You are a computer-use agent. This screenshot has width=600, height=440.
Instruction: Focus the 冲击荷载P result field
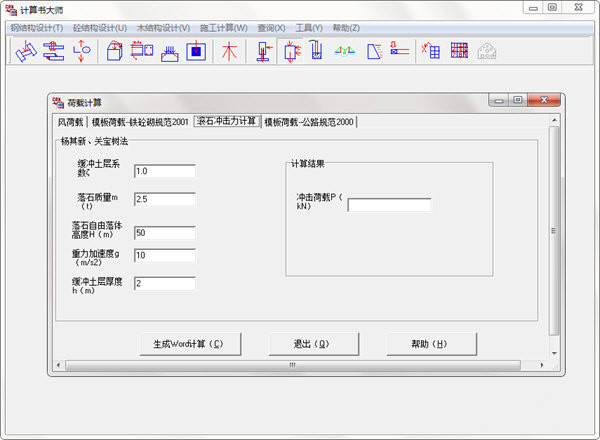pos(389,205)
